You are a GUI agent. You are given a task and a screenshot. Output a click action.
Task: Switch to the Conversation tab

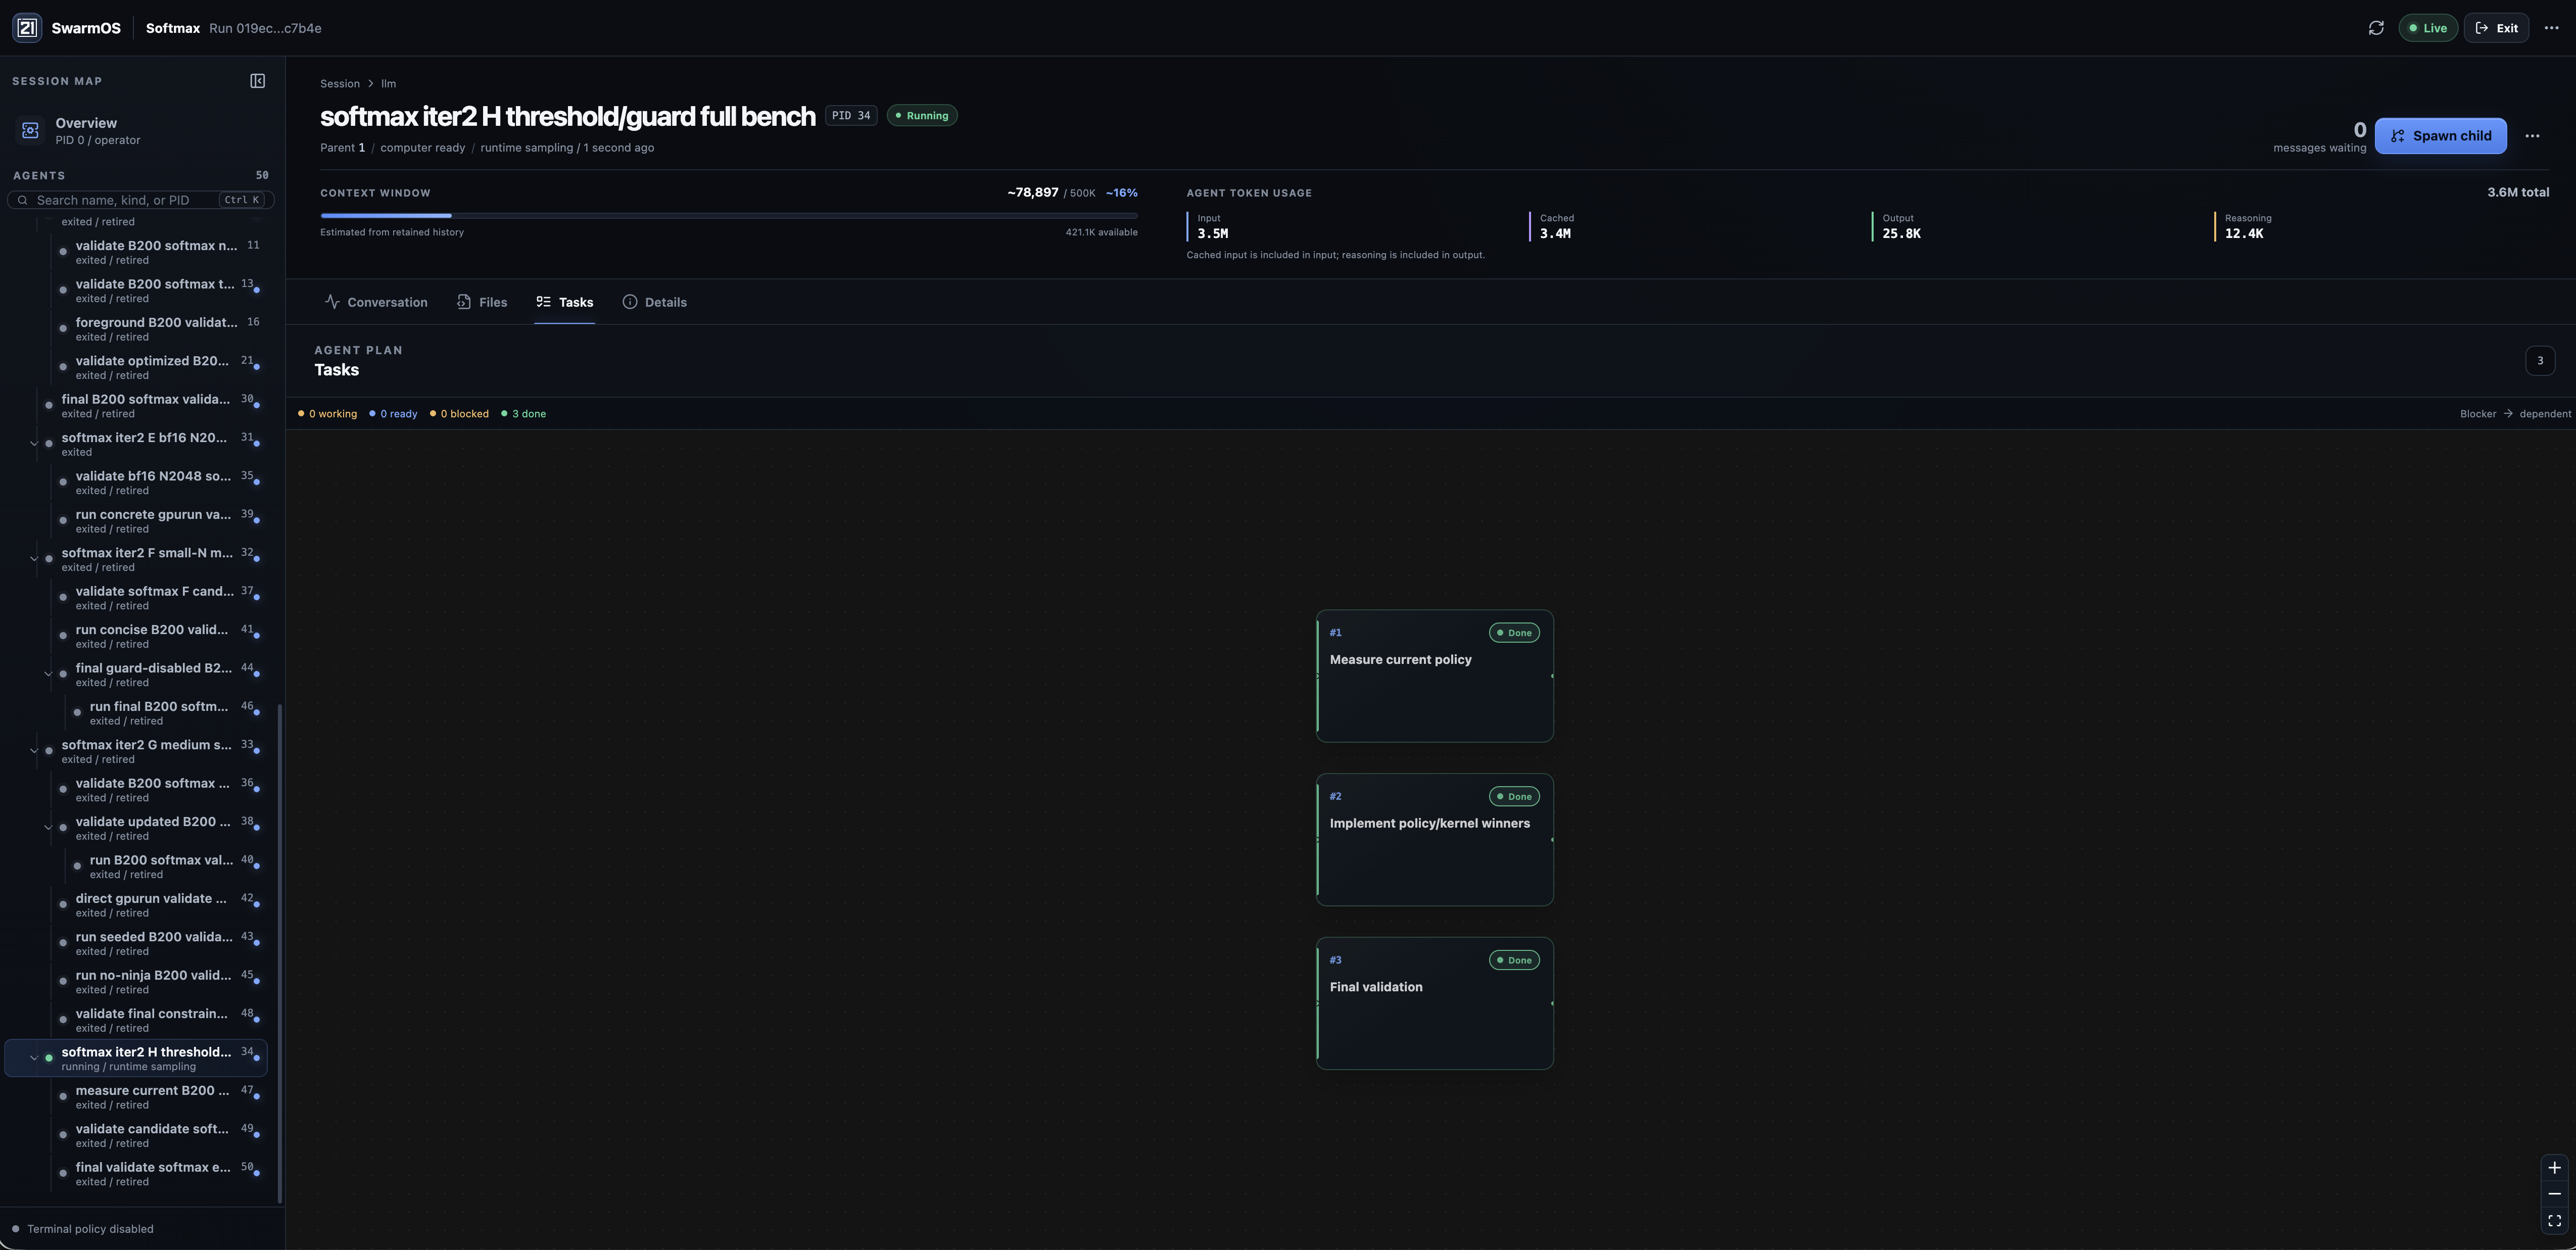(x=376, y=302)
